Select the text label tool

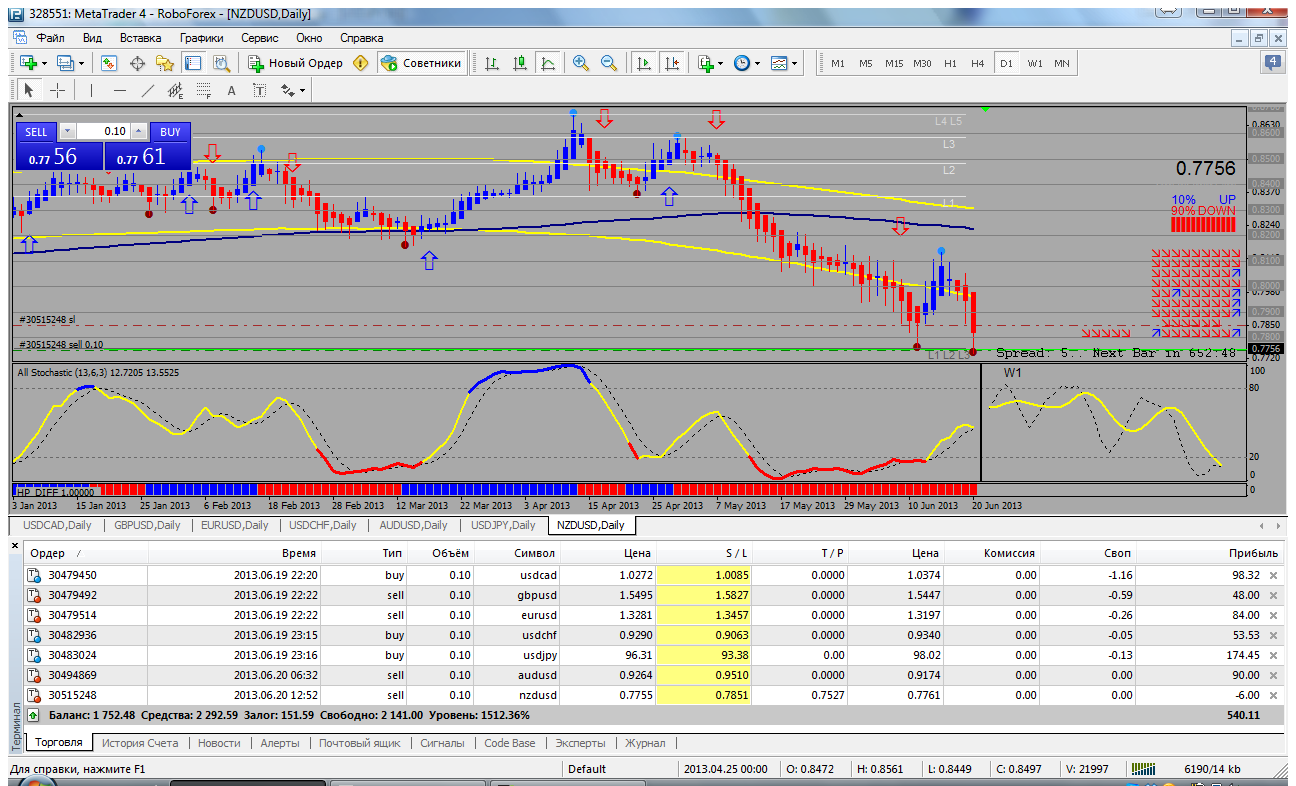[231, 90]
